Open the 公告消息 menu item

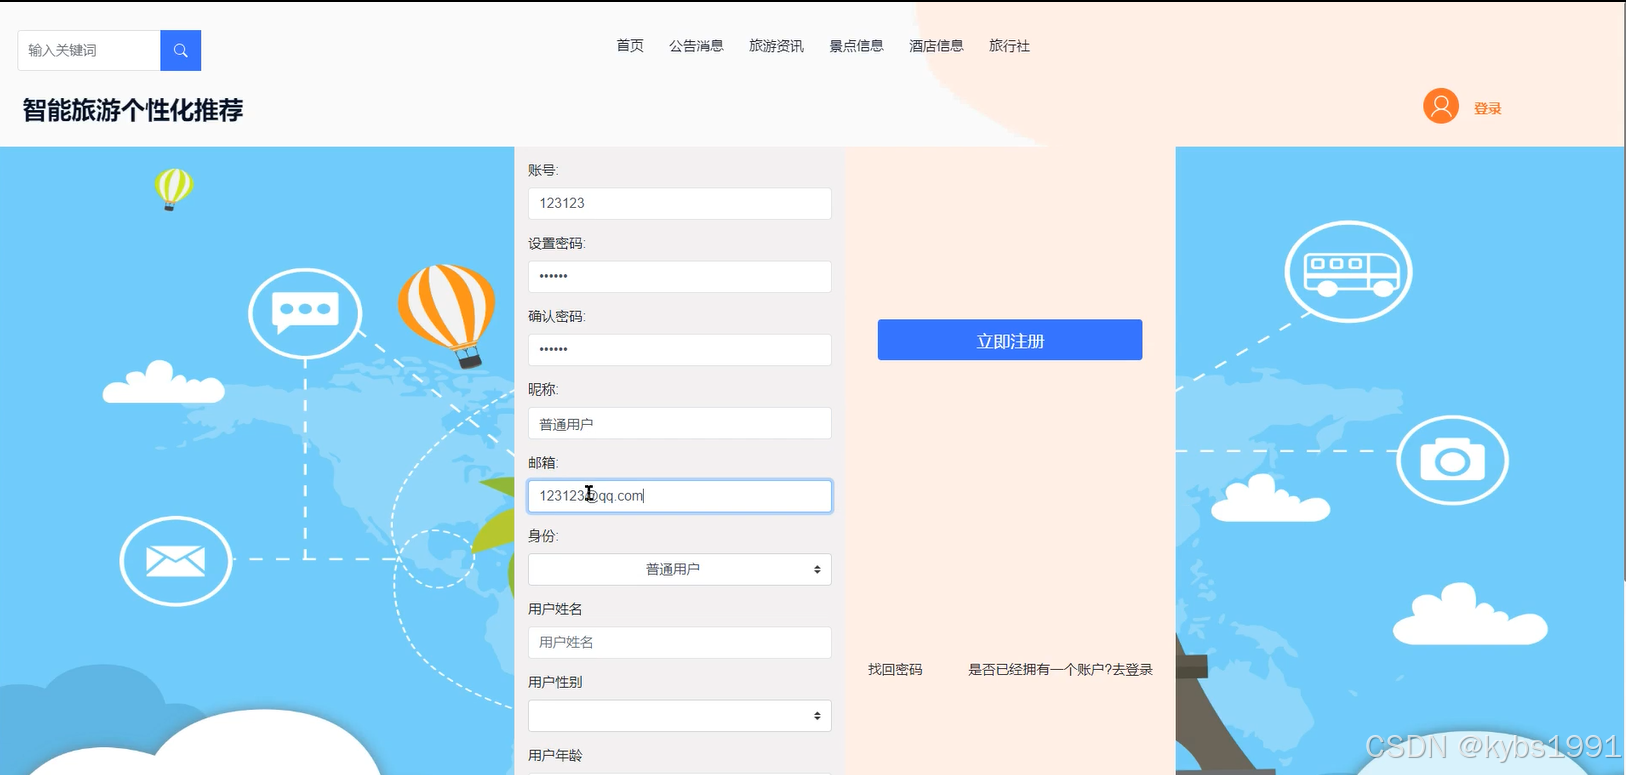pyautogui.click(x=696, y=46)
